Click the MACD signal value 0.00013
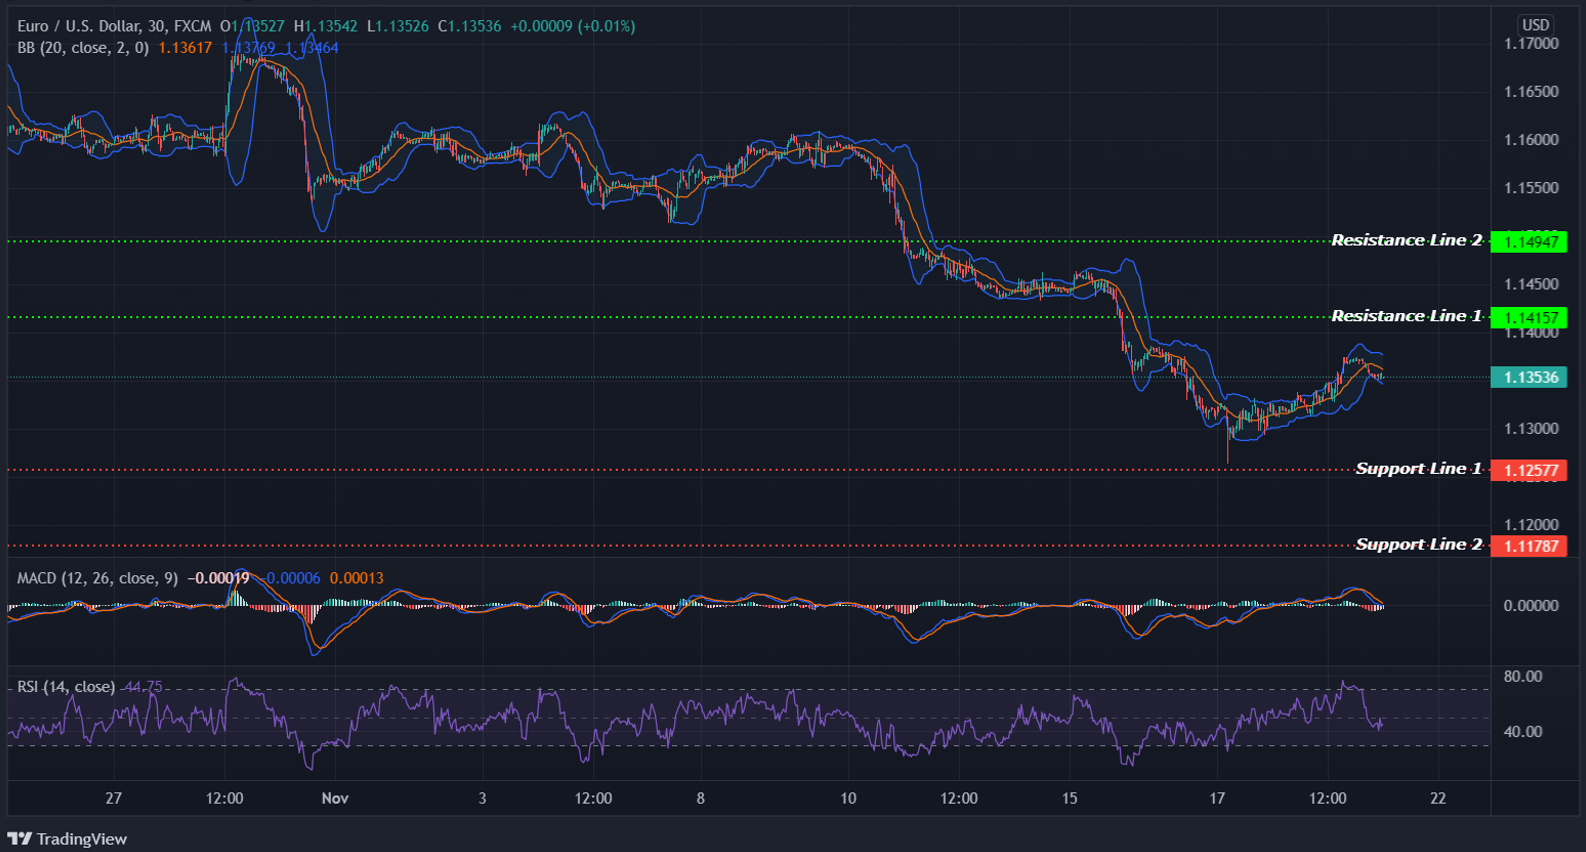 point(356,578)
